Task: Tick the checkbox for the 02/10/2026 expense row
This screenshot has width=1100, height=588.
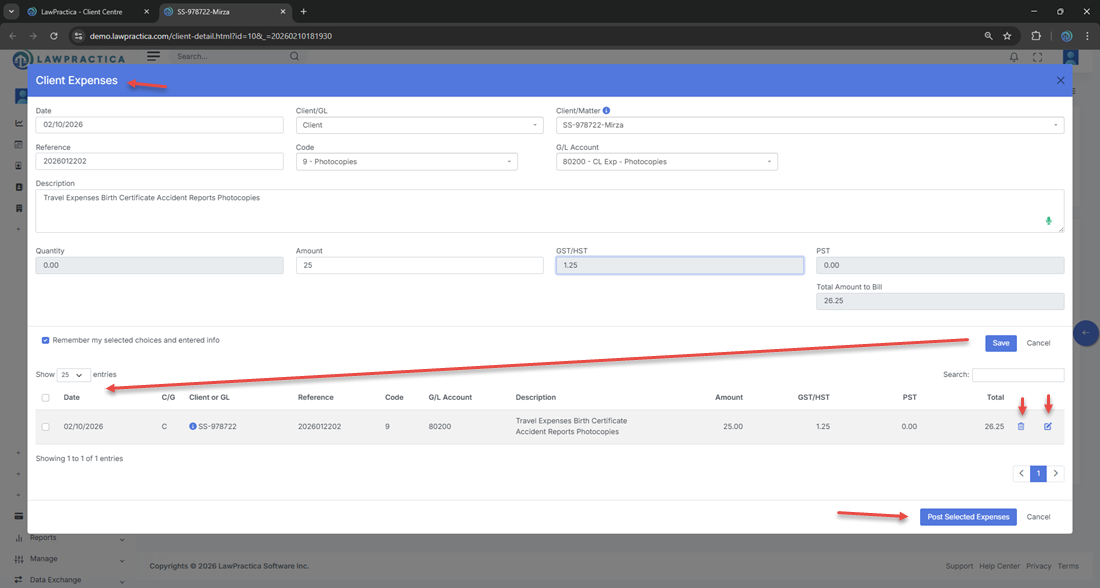Action: (45, 427)
